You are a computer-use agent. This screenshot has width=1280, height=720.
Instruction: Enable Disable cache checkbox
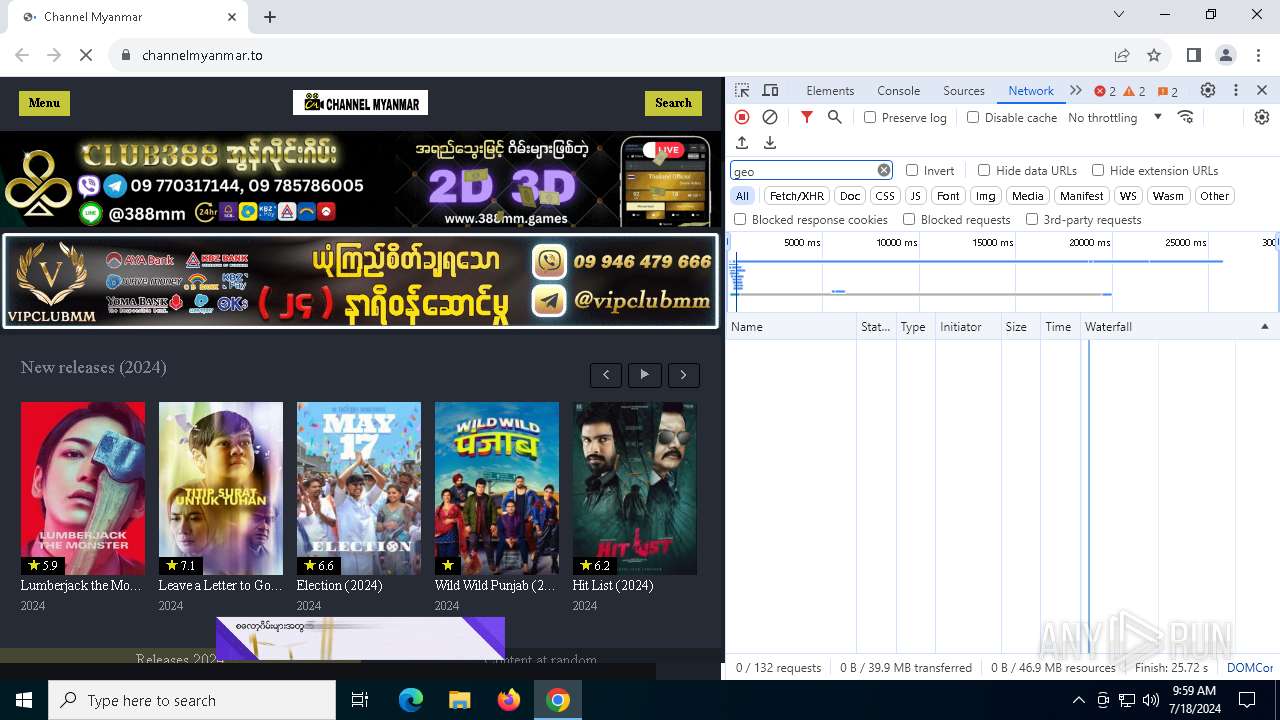point(973,117)
